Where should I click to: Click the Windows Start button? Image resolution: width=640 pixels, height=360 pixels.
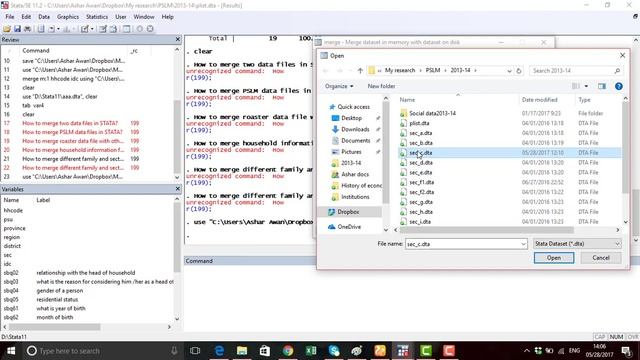(x=11, y=351)
